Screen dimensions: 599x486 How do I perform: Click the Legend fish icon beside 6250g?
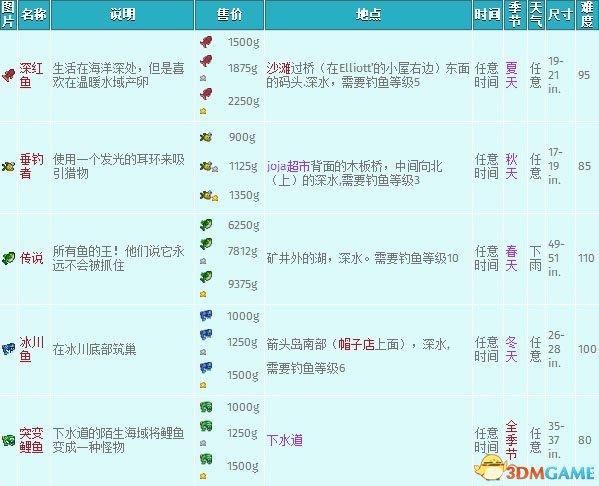206,225
